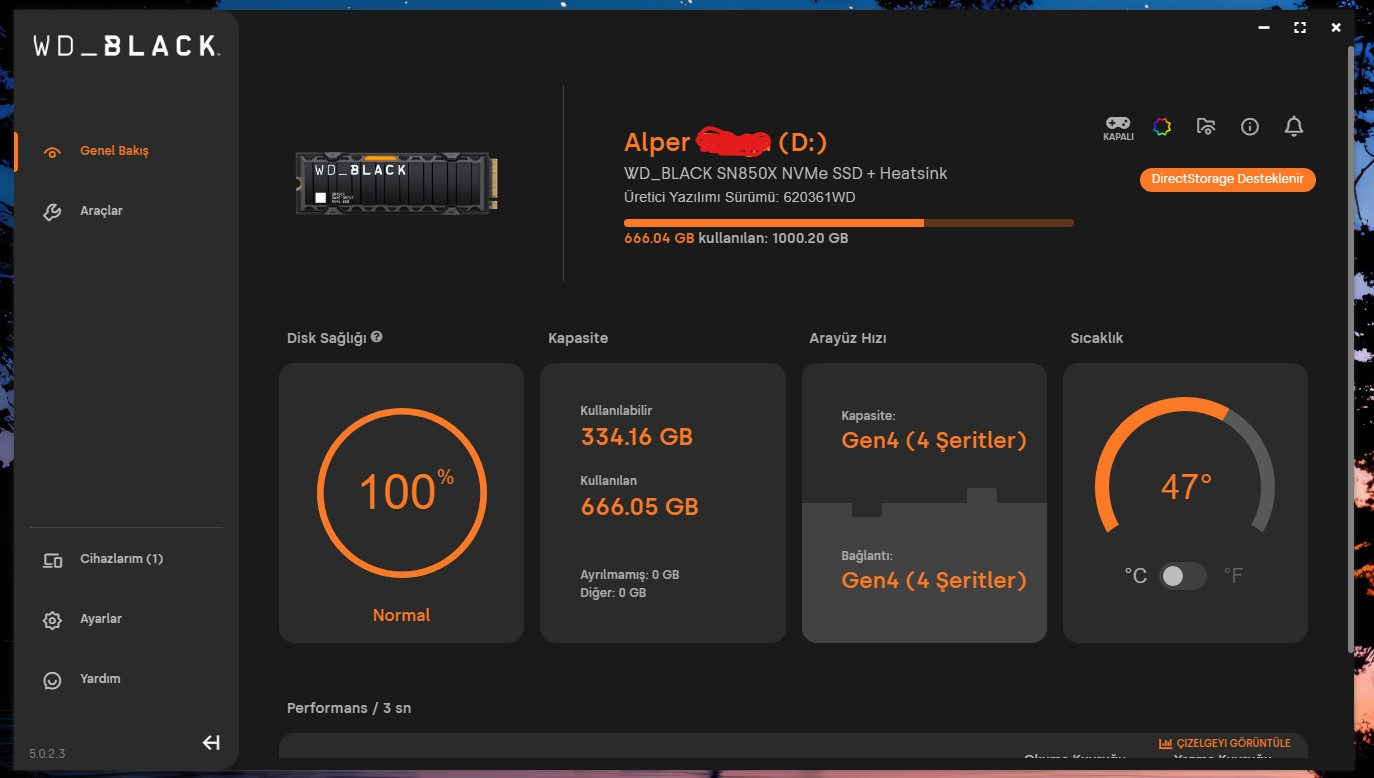Click the 666.04 GB kullanılan text
The width and height of the screenshot is (1374, 778).
point(736,239)
